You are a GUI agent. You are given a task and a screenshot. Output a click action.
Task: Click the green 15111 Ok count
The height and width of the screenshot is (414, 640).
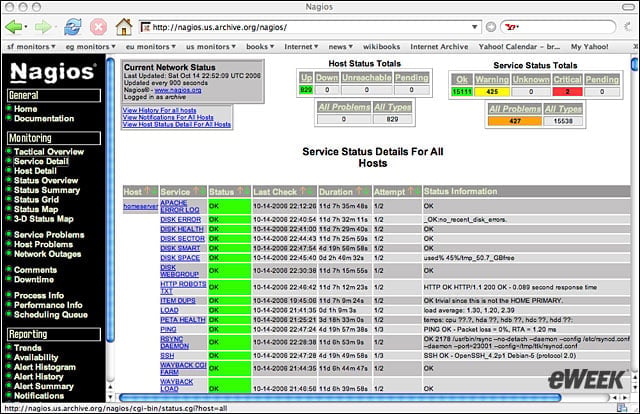tap(462, 91)
